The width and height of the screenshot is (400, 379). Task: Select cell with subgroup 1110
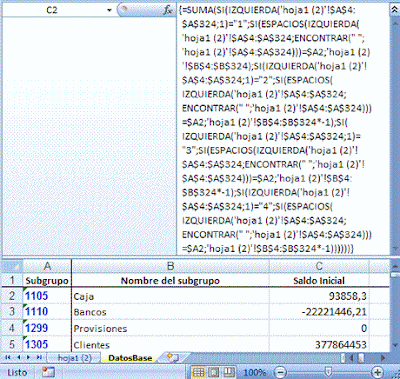click(47, 312)
